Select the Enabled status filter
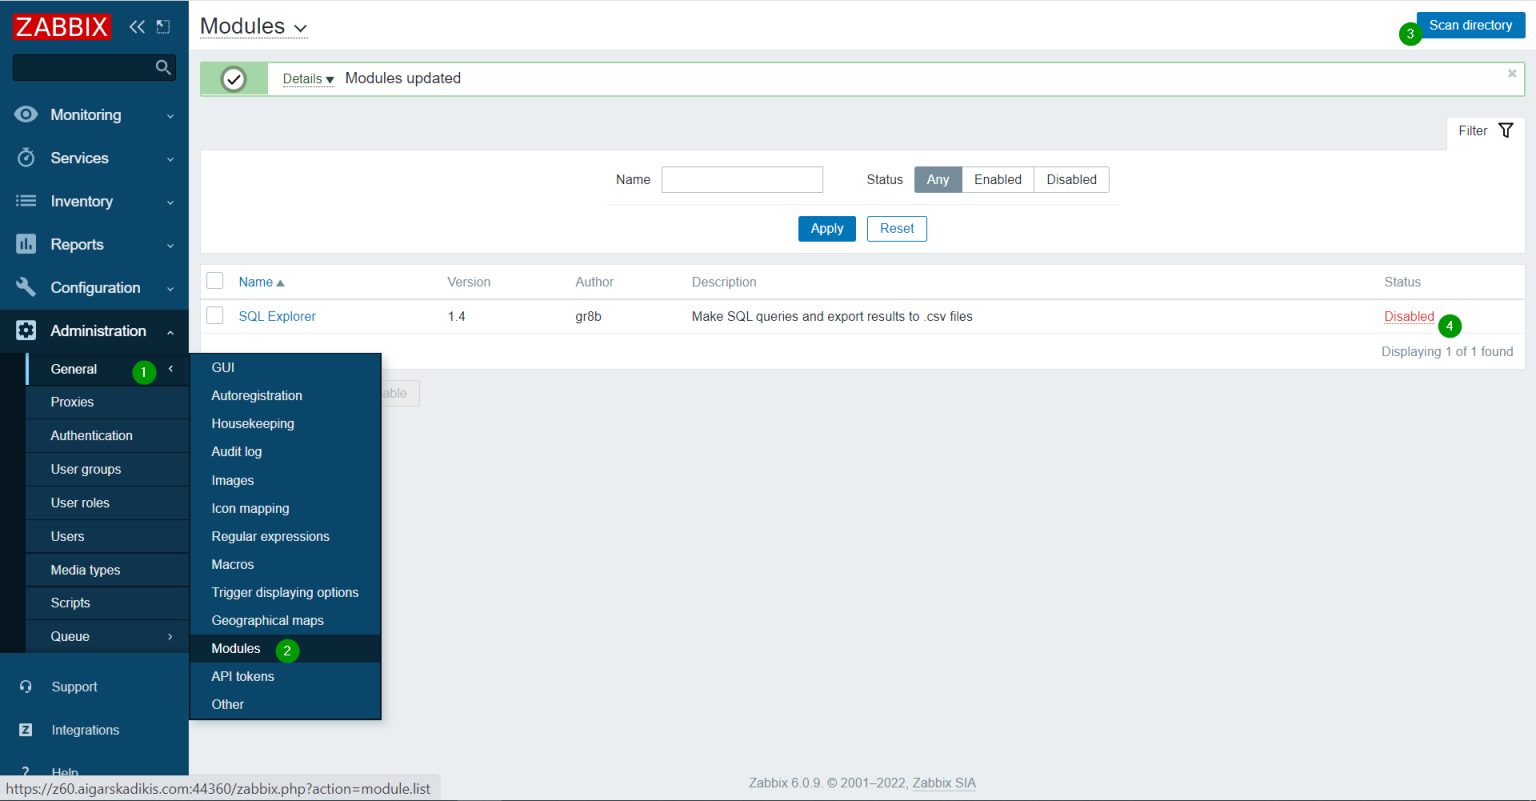The height and width of the screenshot is (801, 1536). tap(997, 179)
